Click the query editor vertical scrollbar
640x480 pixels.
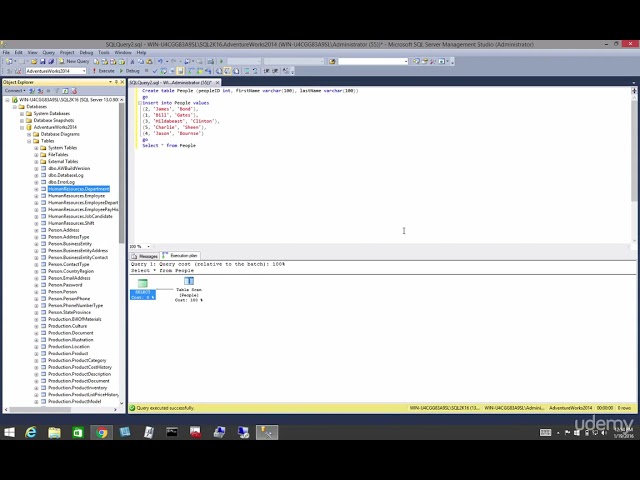tap(634, 151)
